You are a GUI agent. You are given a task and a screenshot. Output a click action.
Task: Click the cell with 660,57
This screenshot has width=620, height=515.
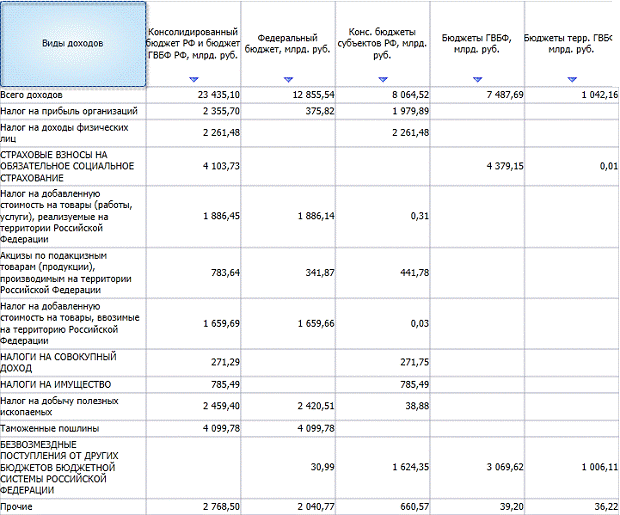coord(383,507)
